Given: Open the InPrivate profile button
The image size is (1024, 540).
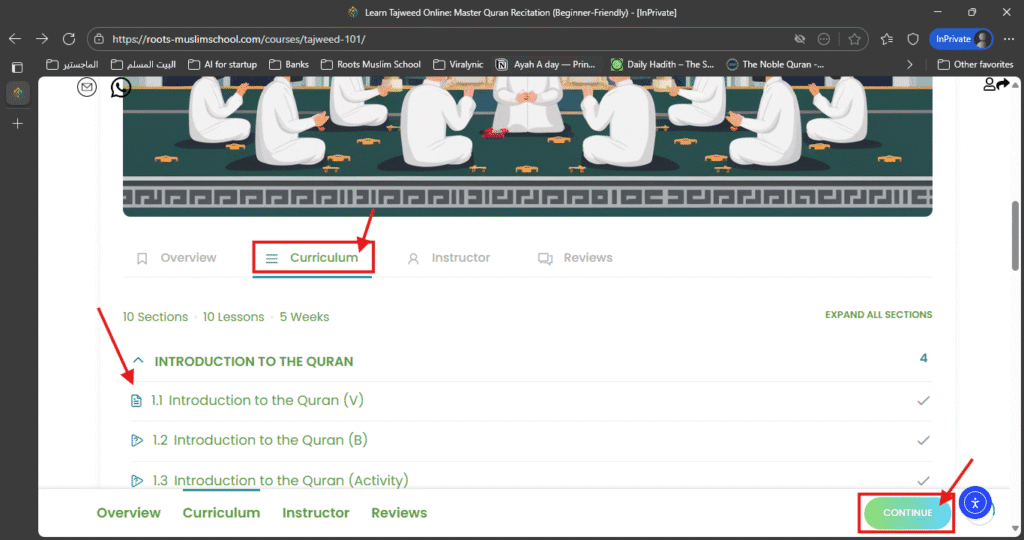Looking at the screenshot, I should 961,39.
